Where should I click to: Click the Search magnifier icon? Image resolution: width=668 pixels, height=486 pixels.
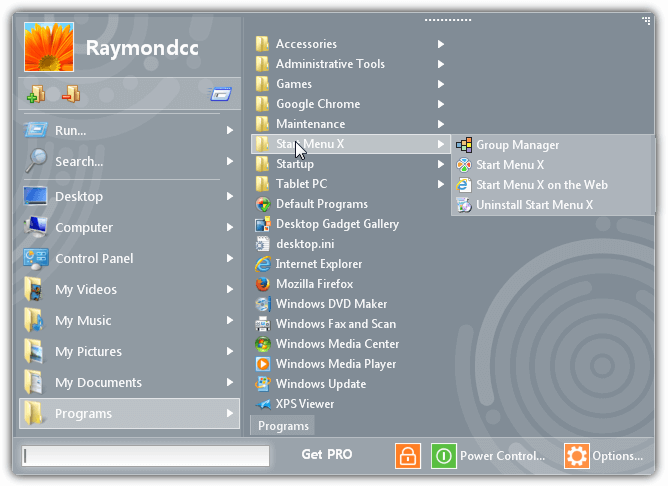36,161
